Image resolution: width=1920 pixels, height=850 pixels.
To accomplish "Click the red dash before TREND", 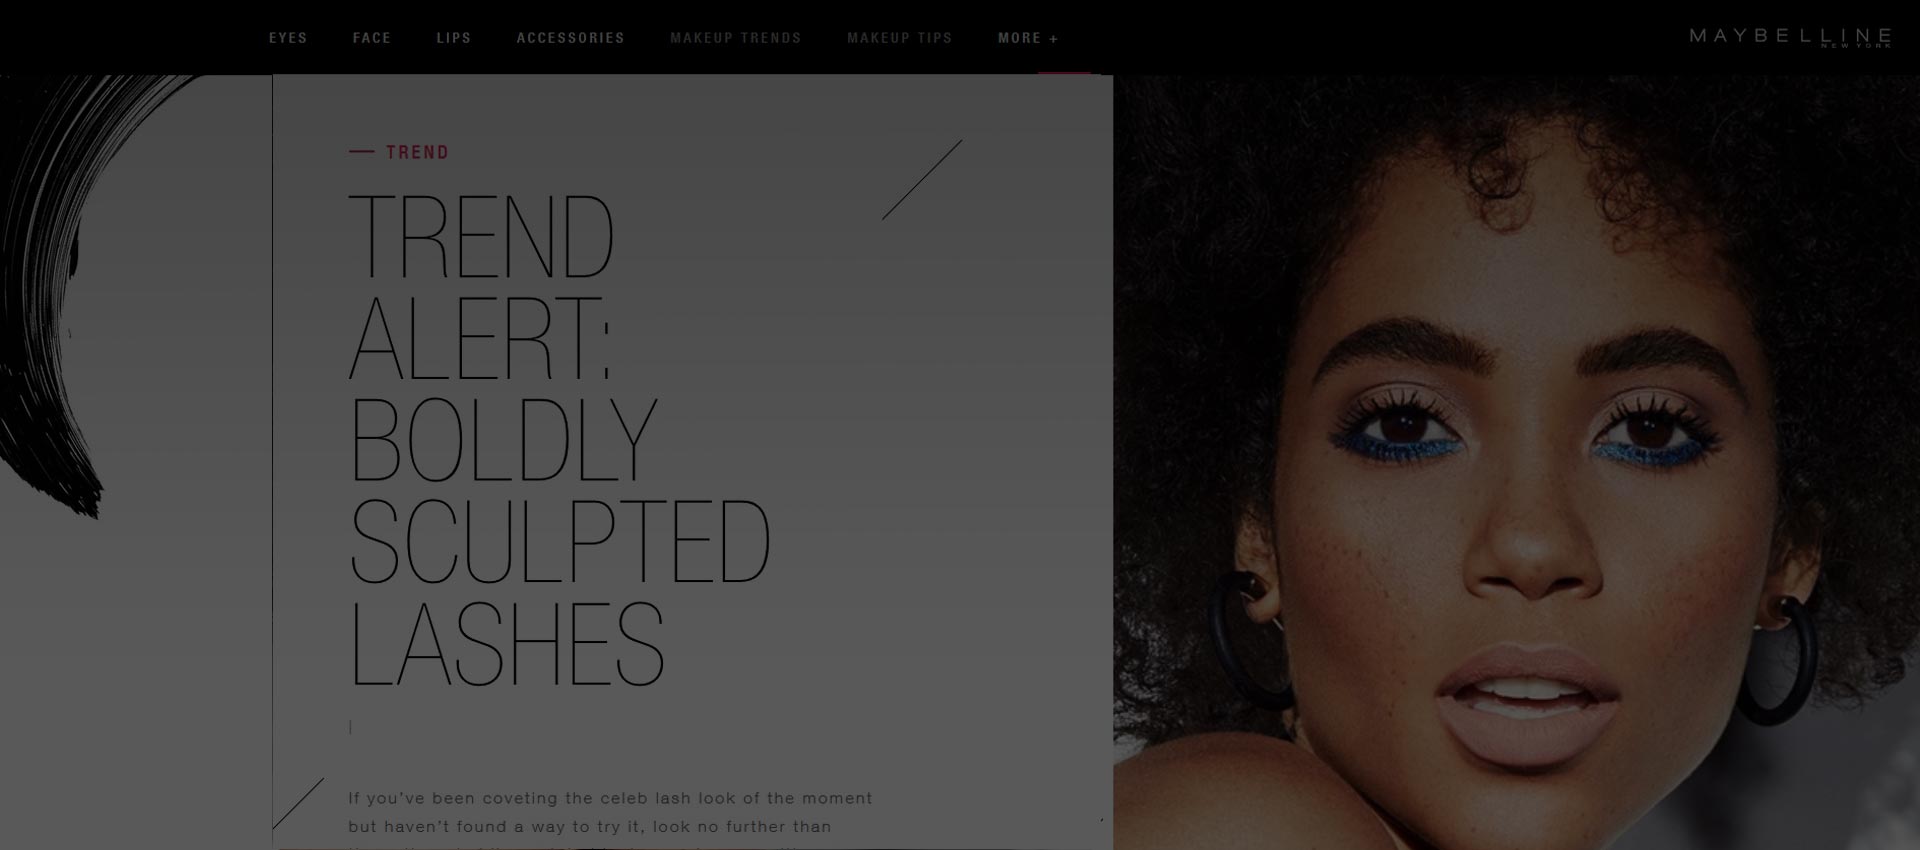I will (361, 152).
